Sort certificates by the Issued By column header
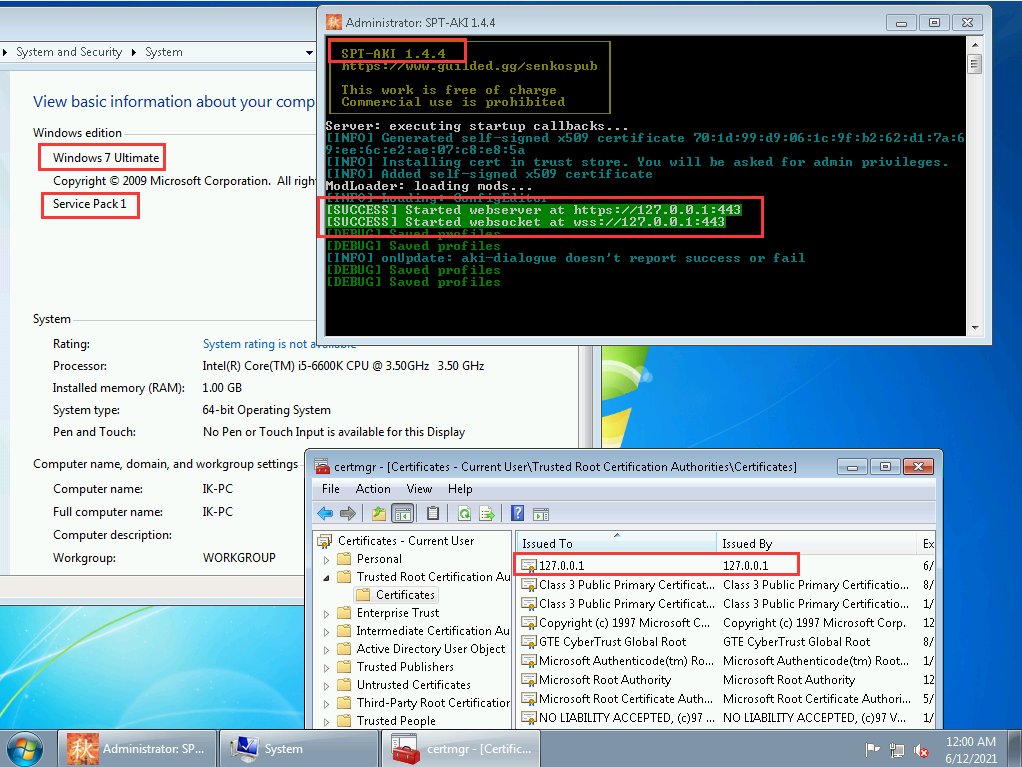The width and height of the screenshot is (1022, 767). [x=817, y=543]
